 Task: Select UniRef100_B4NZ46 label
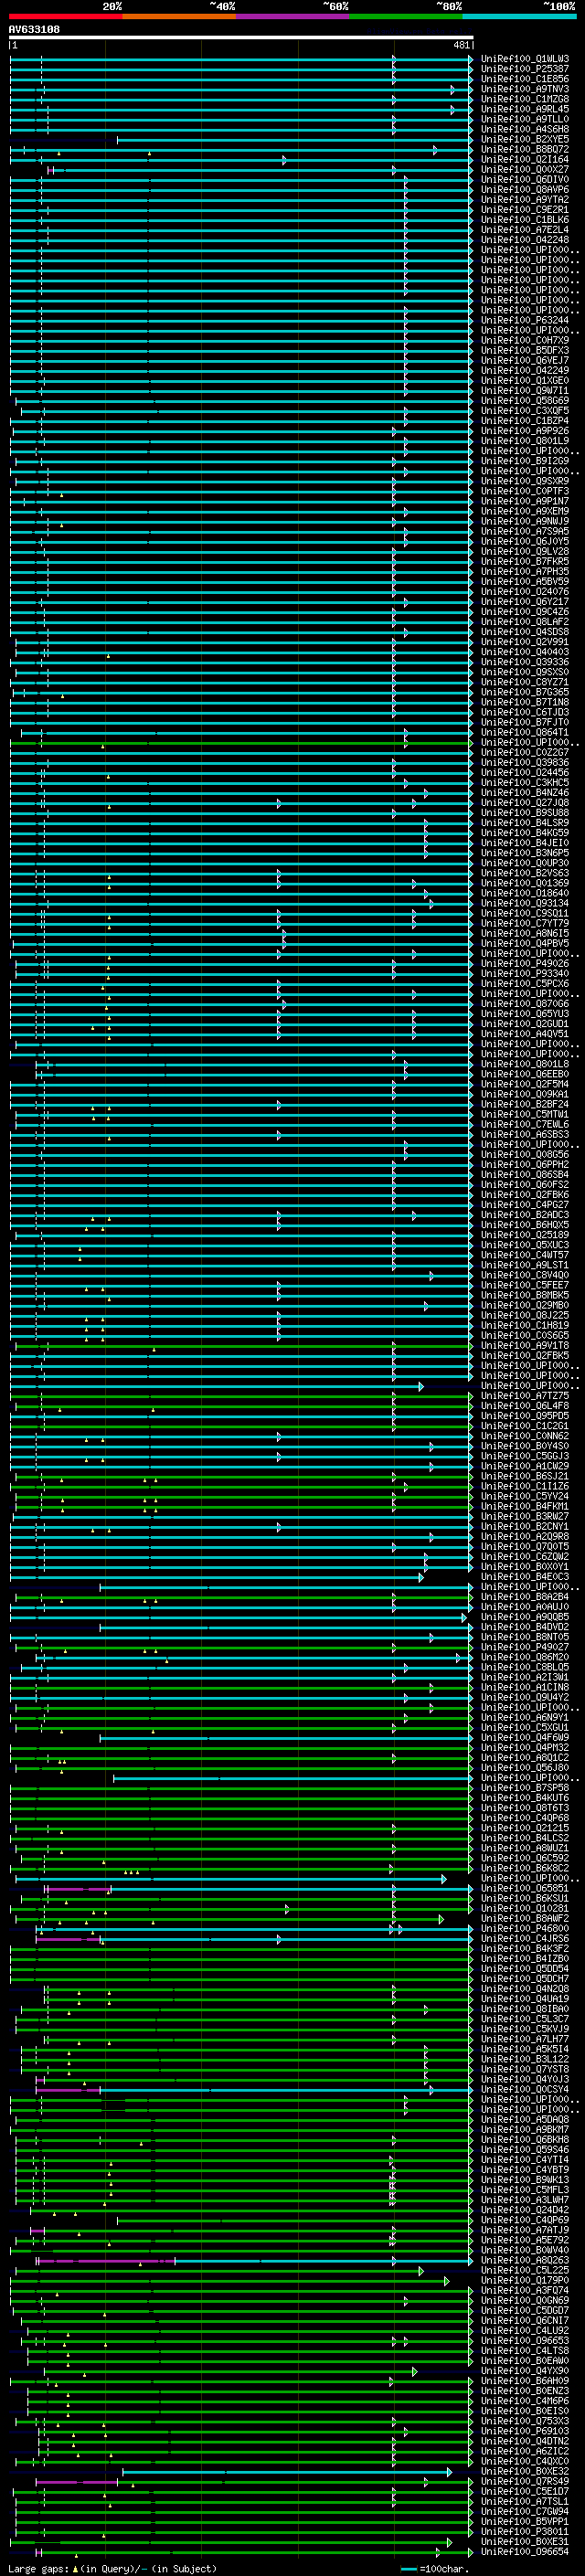pos(524,793)
